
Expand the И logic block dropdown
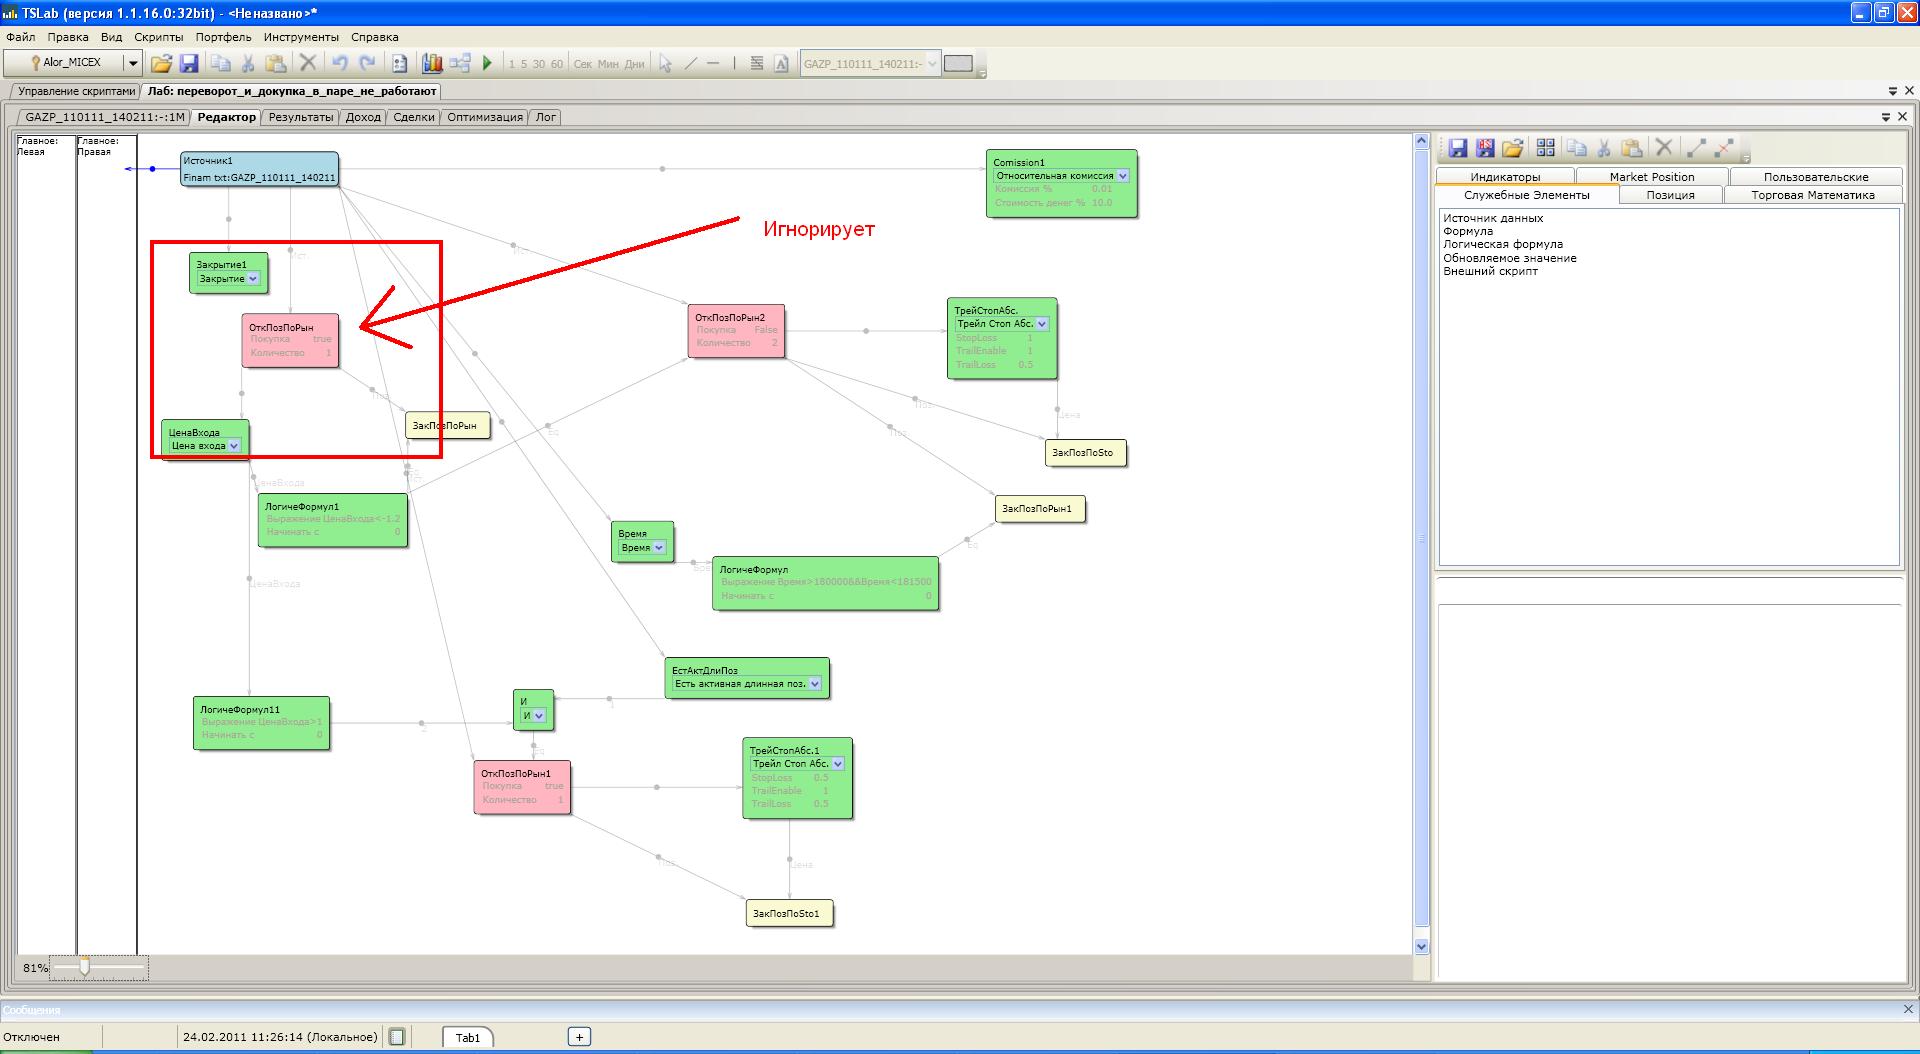click(x=539, y=716)
